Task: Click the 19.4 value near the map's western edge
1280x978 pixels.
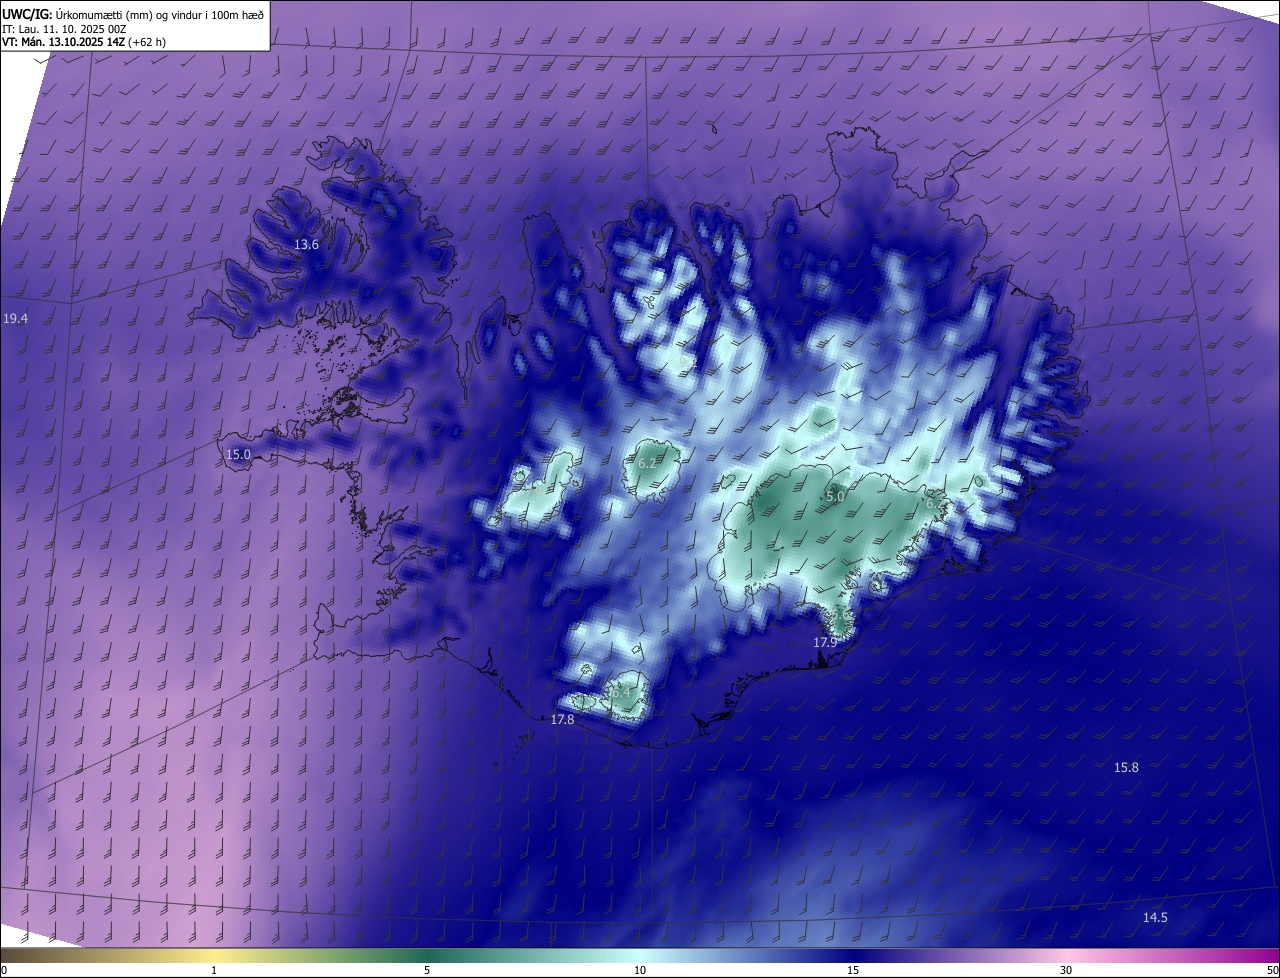Action: pyautogui.click(x=16, y=318)
